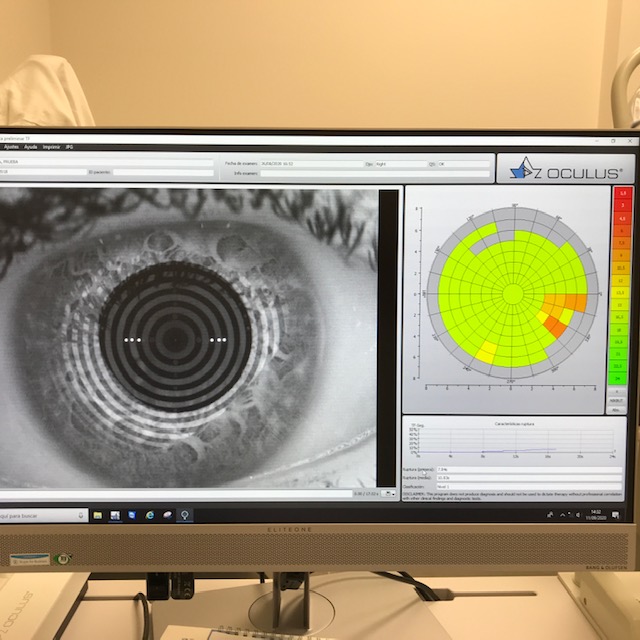The height and width of the screenshot is (640, 640).
Task: Open the Imprimir menu
Action: coord(51,147)
